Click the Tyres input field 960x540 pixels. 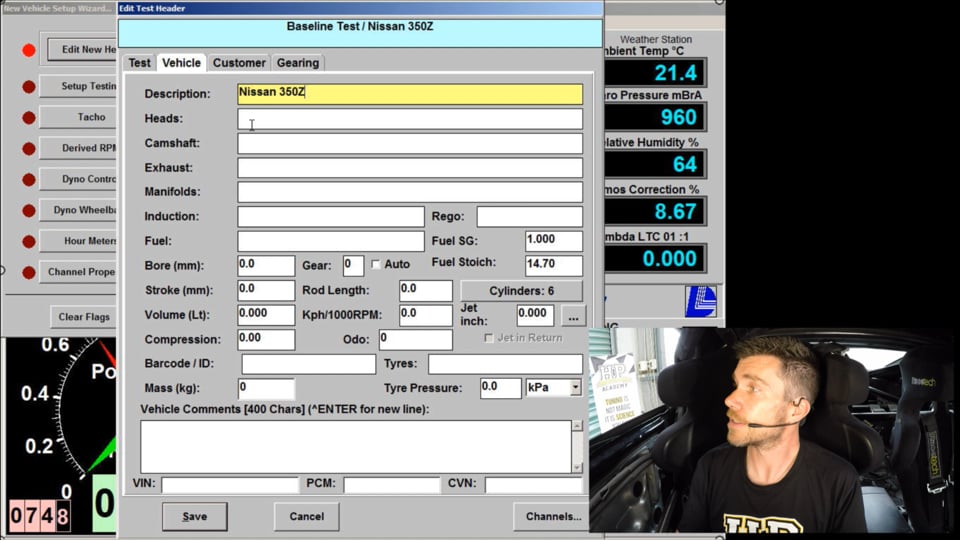[x=505, y=364]
